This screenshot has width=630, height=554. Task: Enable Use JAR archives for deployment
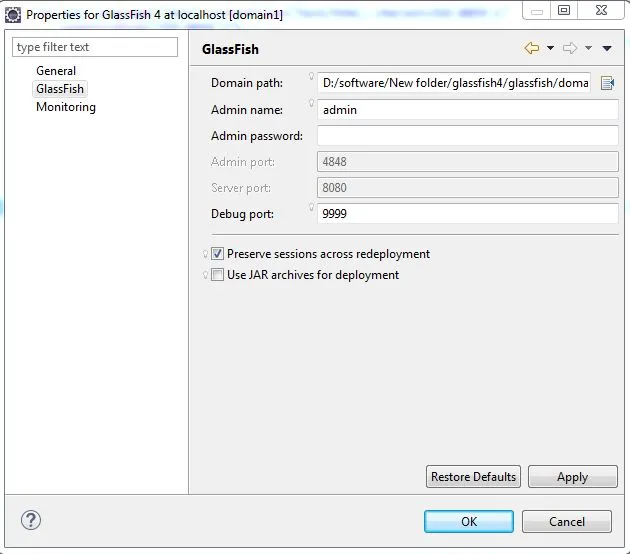pyautogui.click(x=217, y=275)
